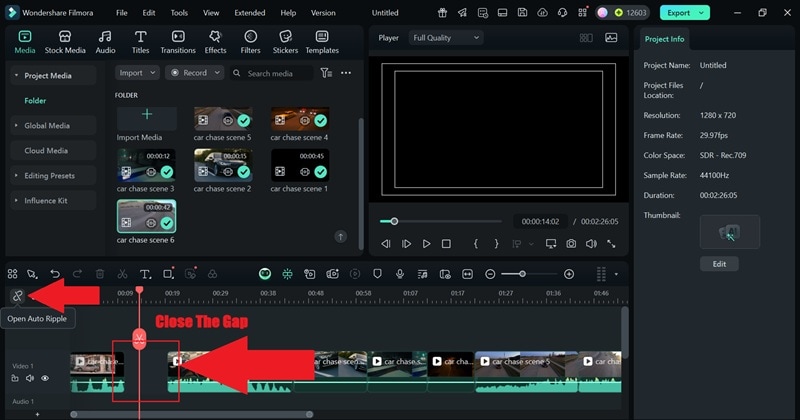This screenshot has height=420, width=800.
Task: Open the Tools menu
Action: [179, 13]
